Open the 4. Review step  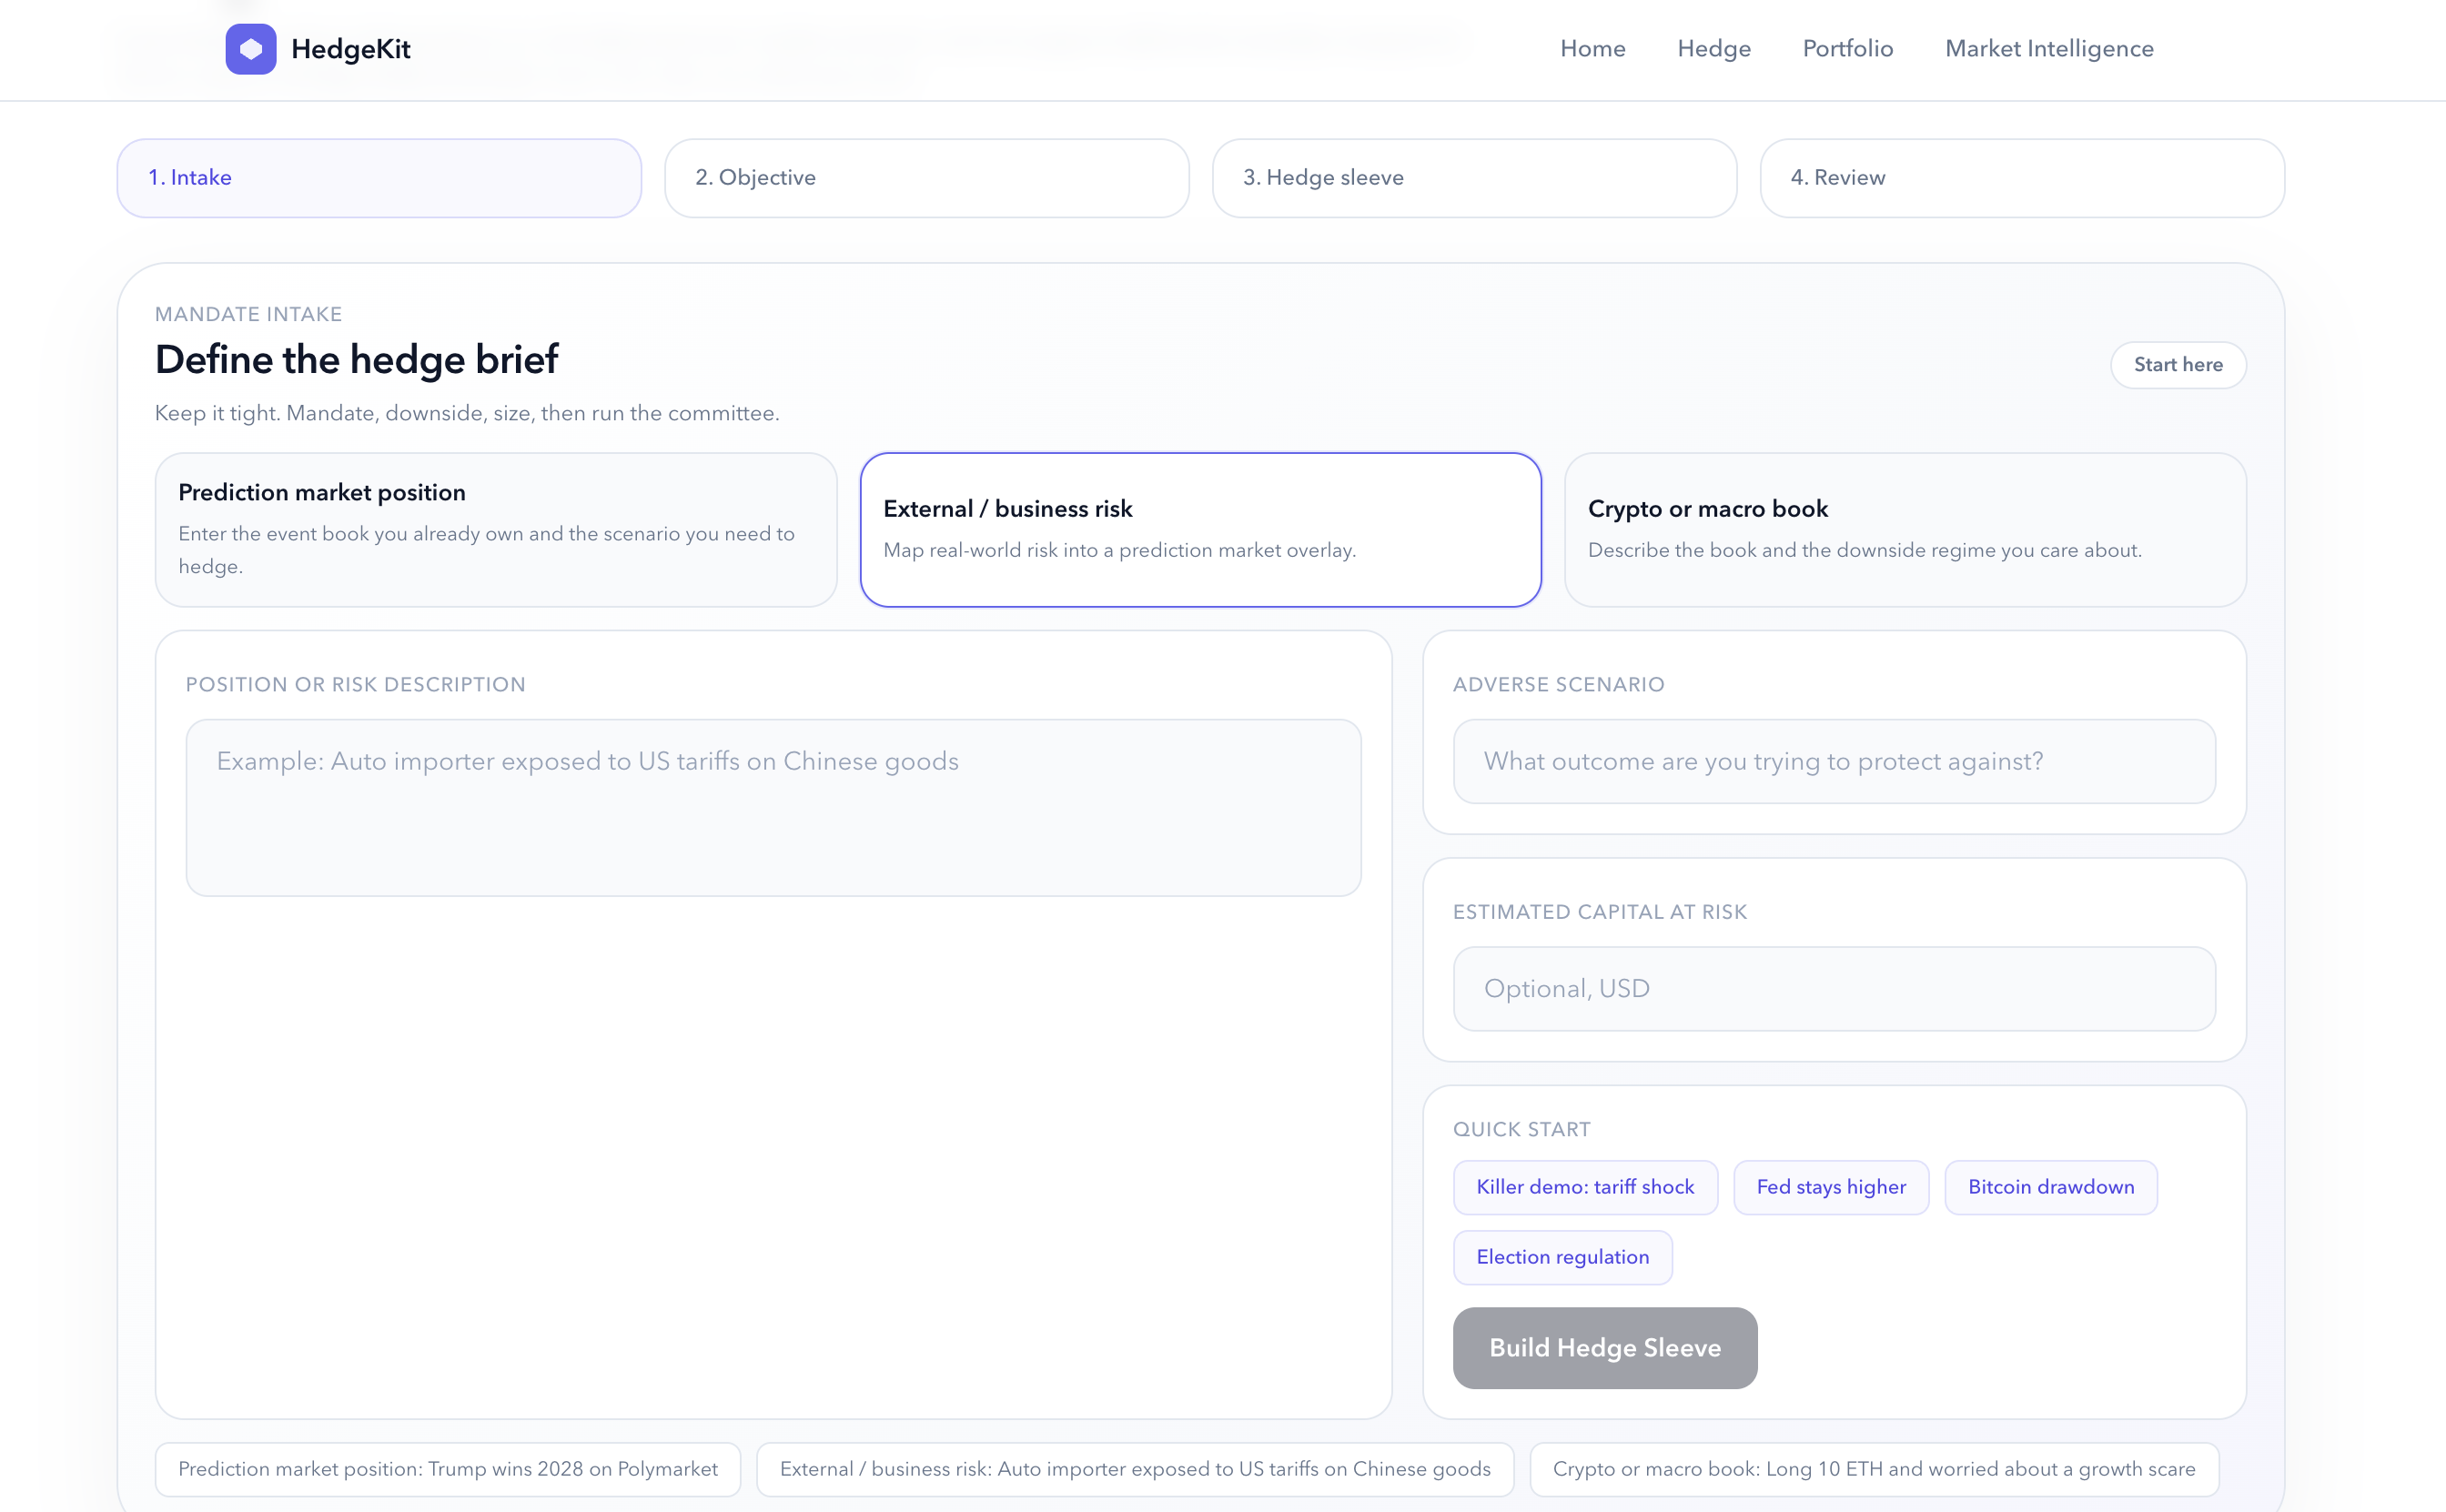[2021, 178]
